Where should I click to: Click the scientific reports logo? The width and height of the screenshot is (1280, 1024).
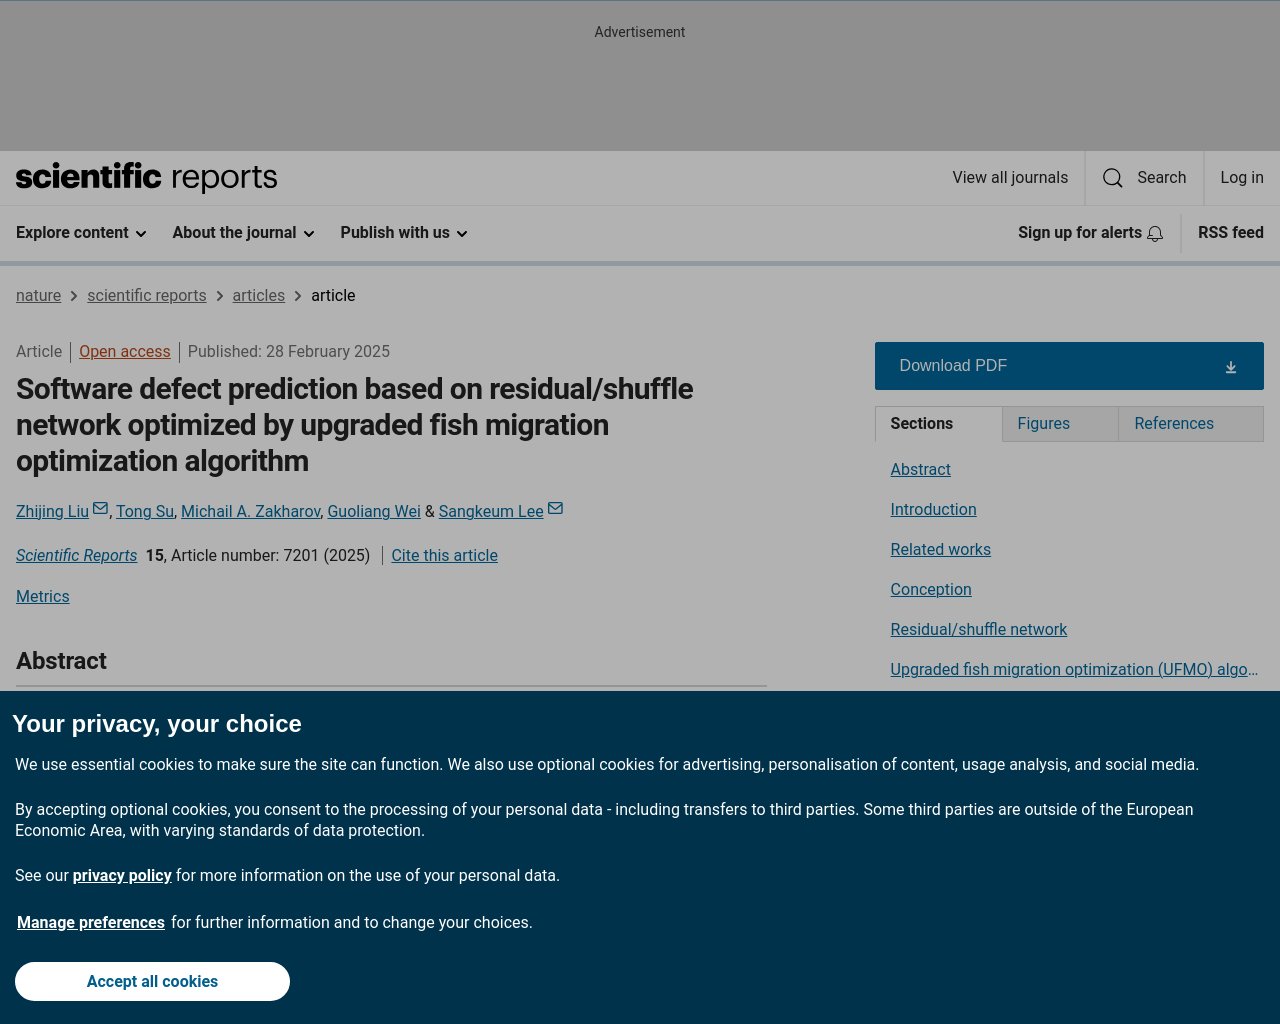pos(147,177)
